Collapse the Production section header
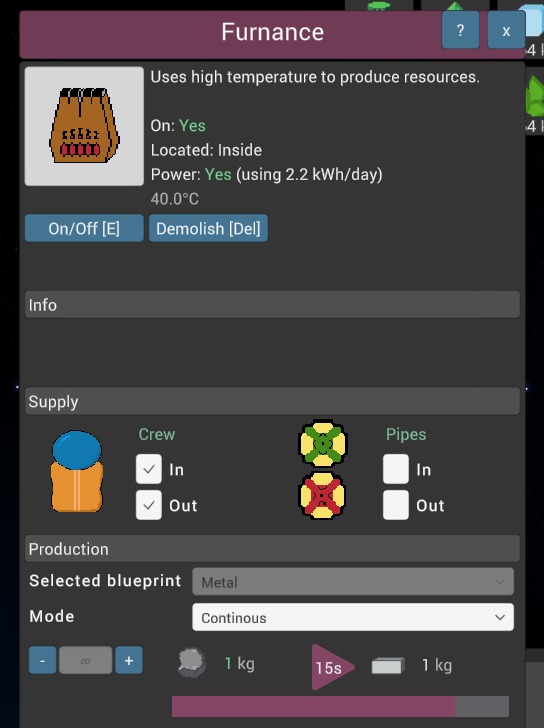This screenshot has width=544, height=728. [x=272, y=549]
